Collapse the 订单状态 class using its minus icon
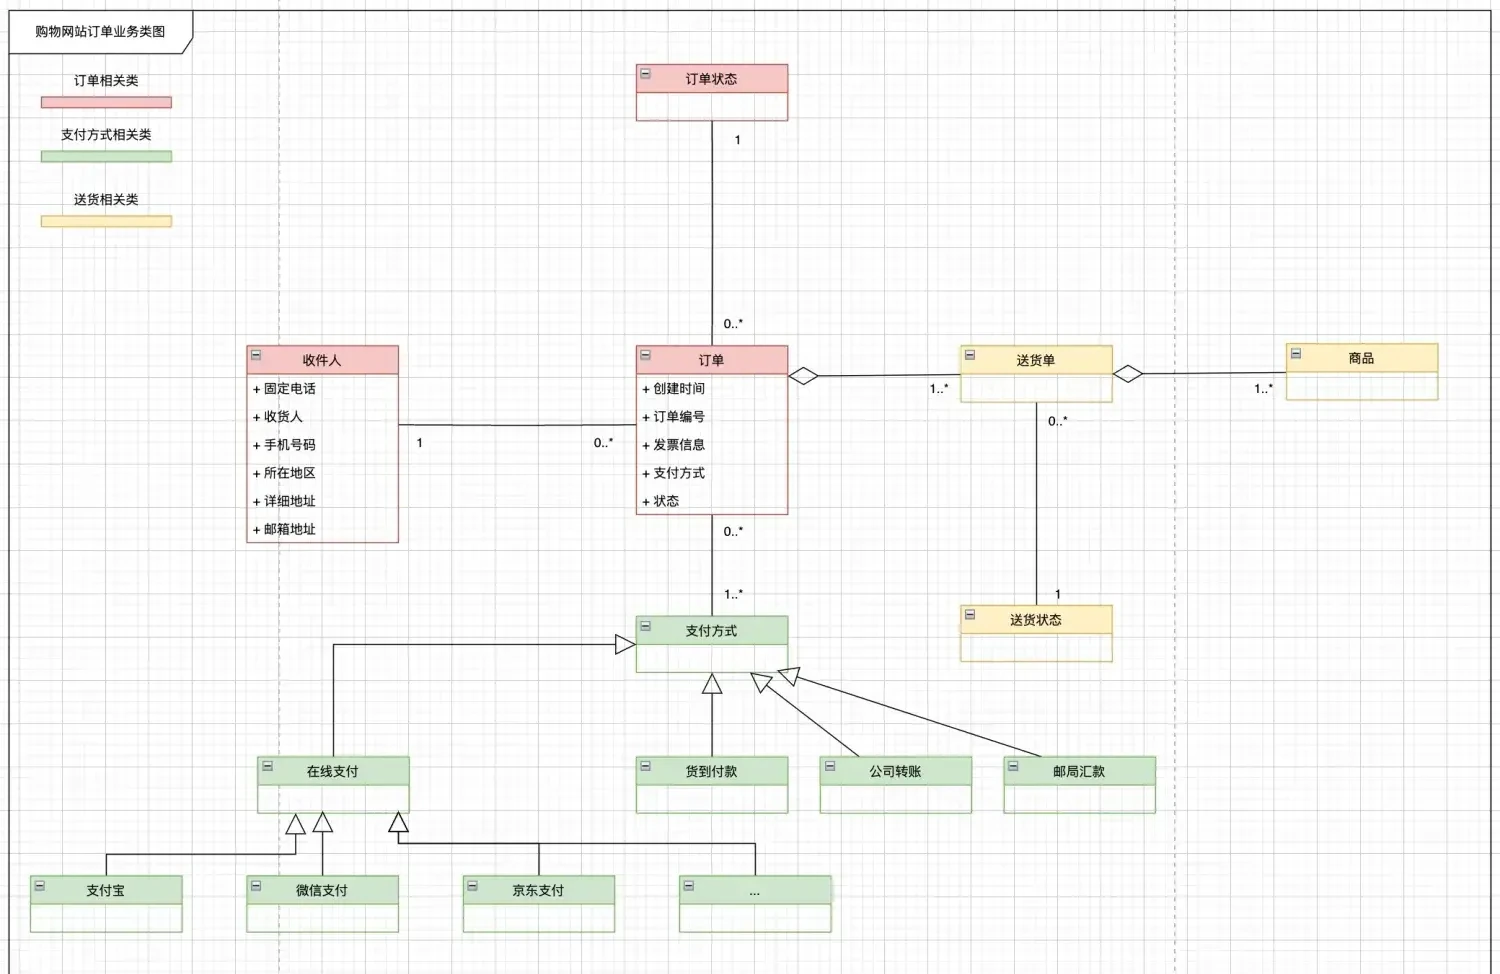Screen dimensions: 1500x974 [x=645, y=74]
